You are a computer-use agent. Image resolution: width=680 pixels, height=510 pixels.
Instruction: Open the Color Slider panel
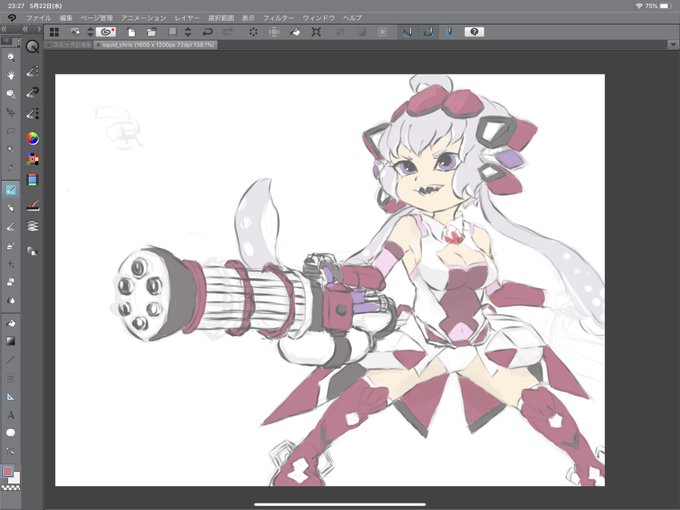pos(33,180)
